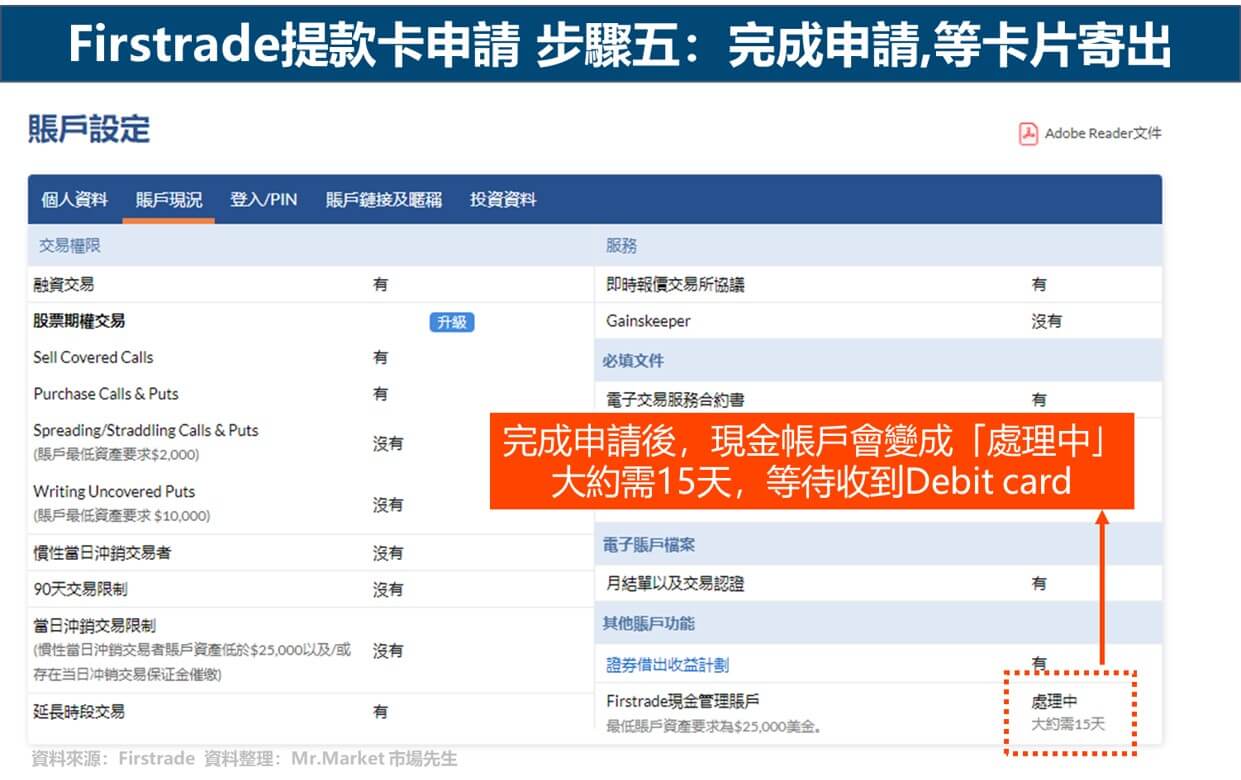
Task: Click the 賬戶最低資產要求$2,000 note
Action: pos(116,454)
